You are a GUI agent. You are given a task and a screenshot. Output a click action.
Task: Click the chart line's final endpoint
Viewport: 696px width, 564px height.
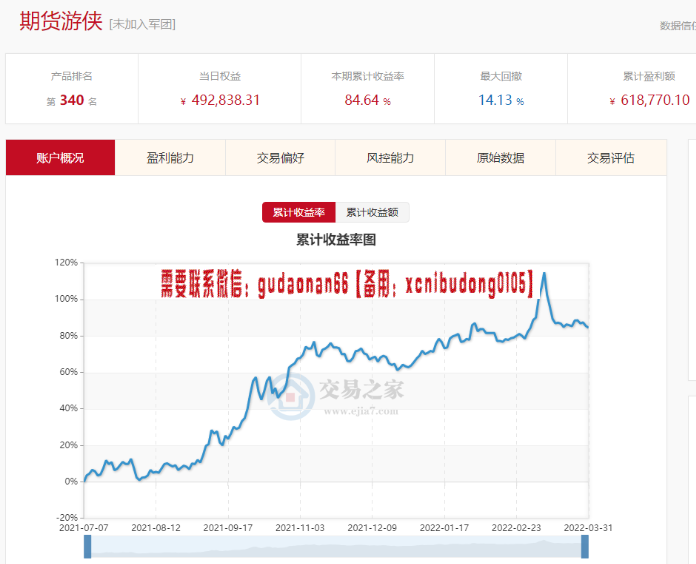coord(588,327)
